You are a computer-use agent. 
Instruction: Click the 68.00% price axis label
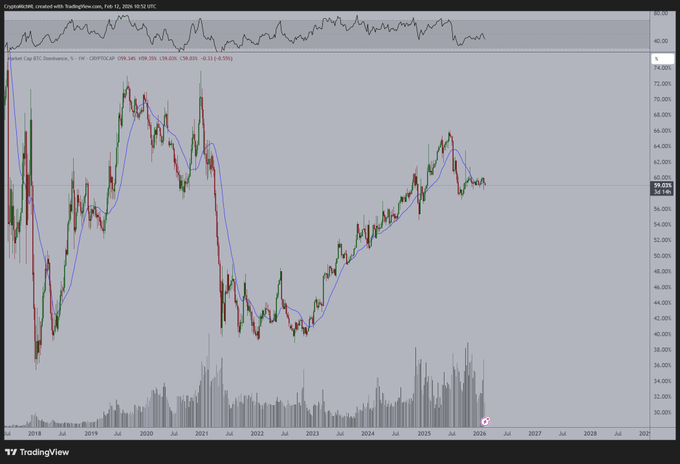(662, 115)
